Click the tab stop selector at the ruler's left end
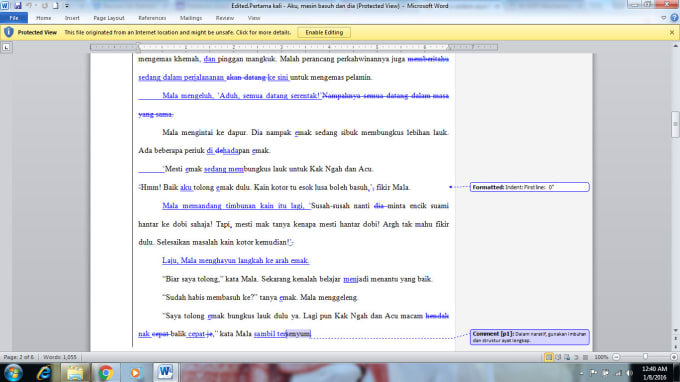680x382 pixels. point(6,47)
